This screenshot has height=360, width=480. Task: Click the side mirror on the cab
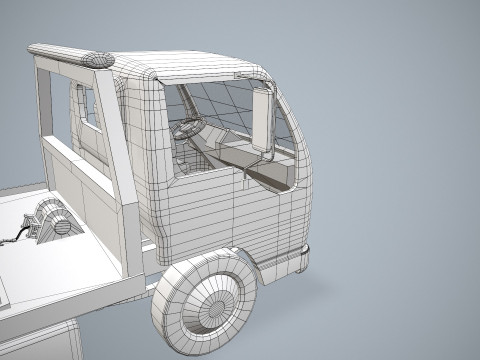tap(263, 120)
